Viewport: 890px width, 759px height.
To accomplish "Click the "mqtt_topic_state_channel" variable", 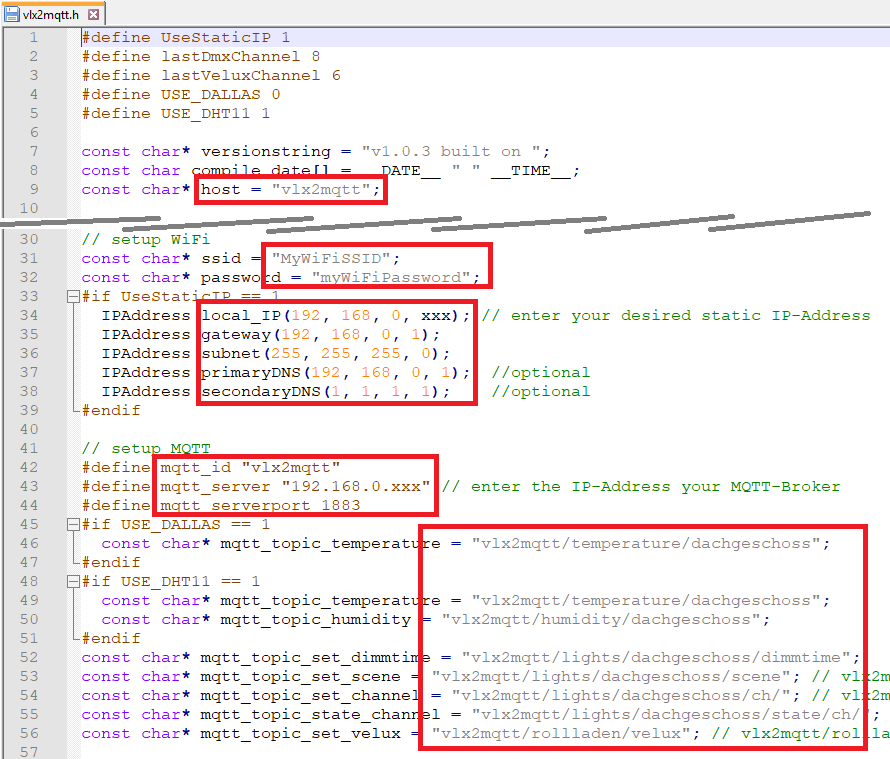I will [x=320, y=715].
